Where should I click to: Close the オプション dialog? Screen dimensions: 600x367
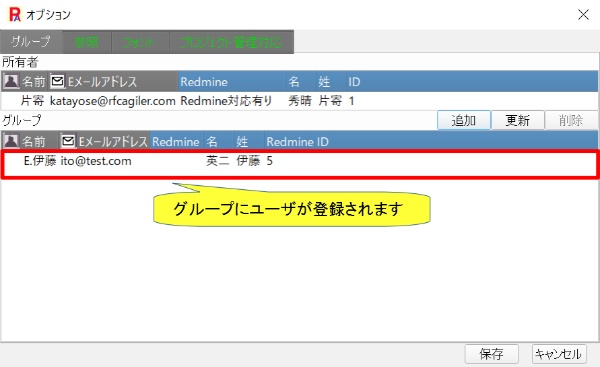(x=583, y=15)
